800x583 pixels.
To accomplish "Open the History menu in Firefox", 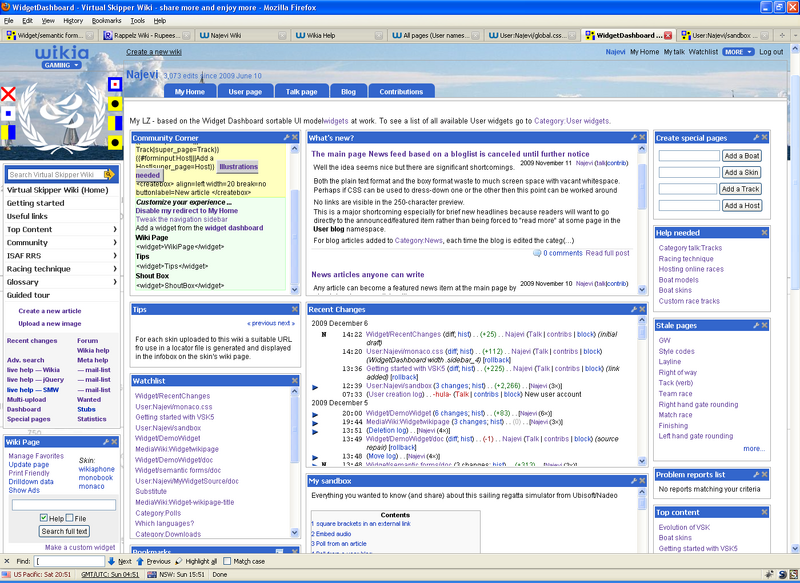I will [73, 20].
